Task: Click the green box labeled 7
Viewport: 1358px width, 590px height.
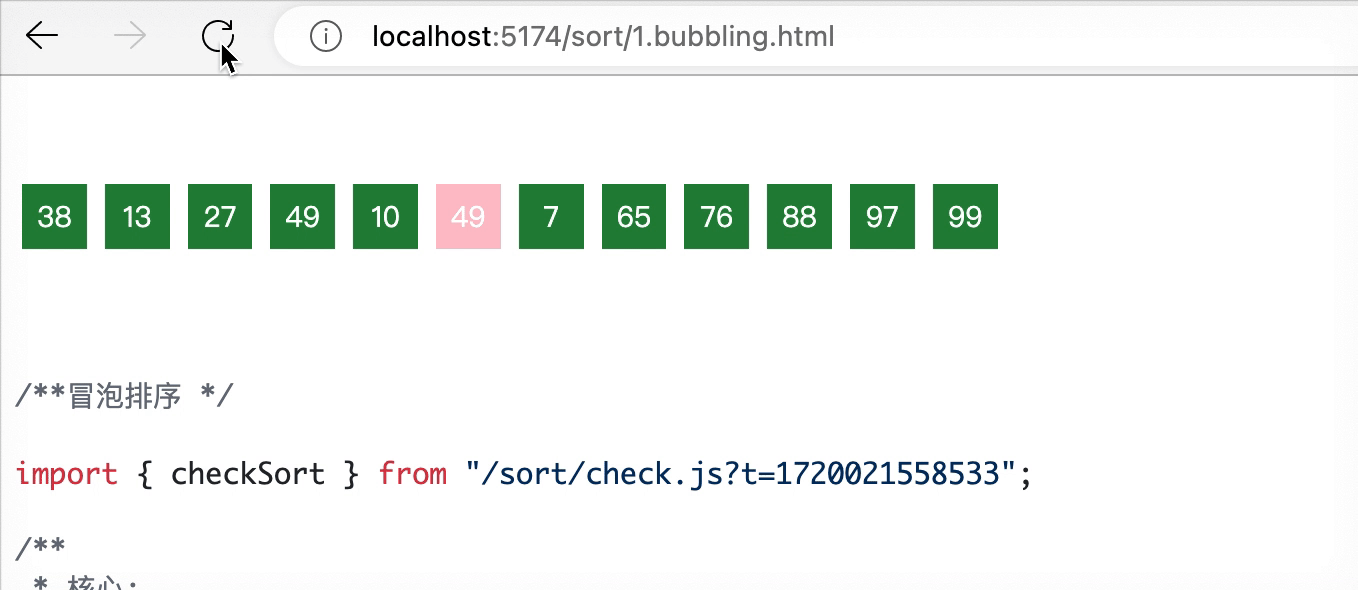Action: click(550, 216)
